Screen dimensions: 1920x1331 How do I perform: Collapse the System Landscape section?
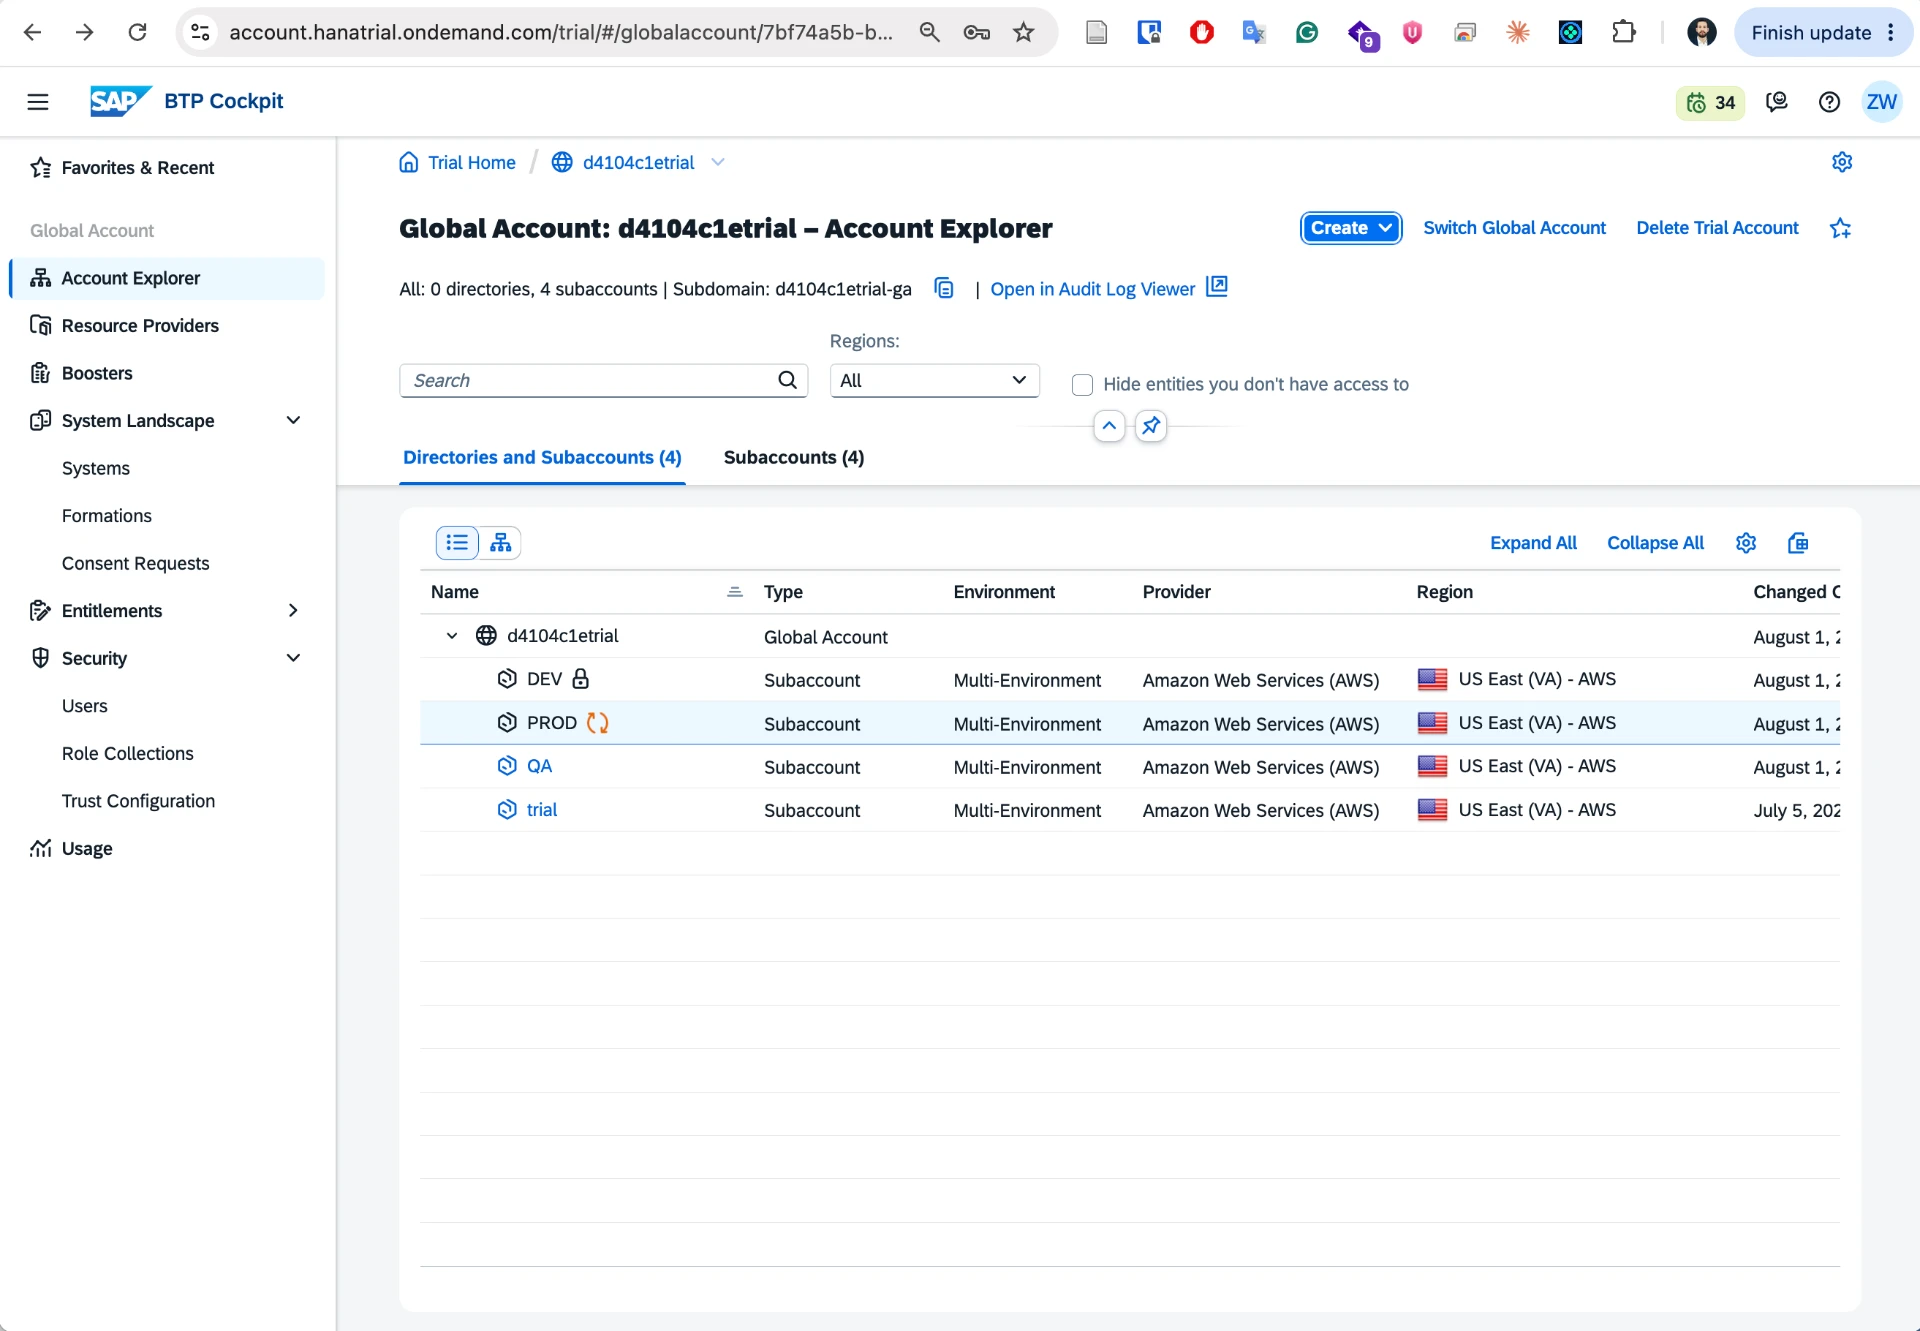click(293, 420)
